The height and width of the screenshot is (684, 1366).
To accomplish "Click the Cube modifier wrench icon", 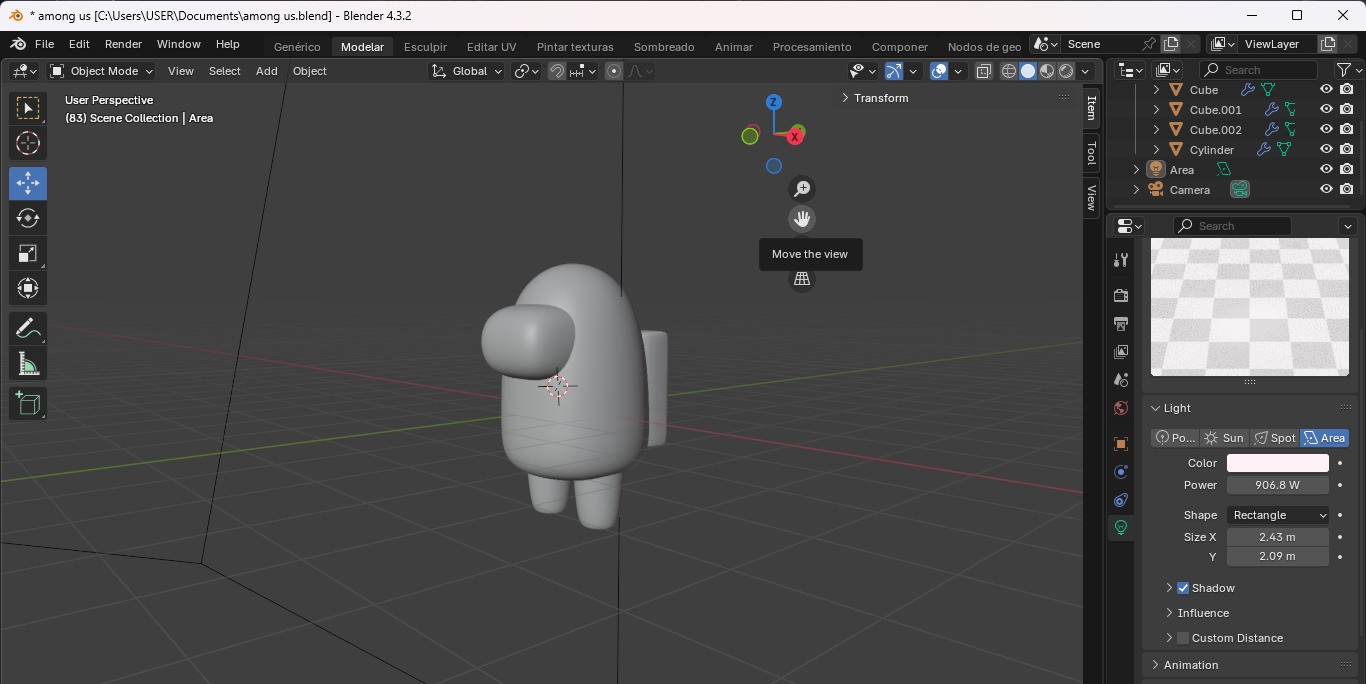I will [x=1247, y=90].
